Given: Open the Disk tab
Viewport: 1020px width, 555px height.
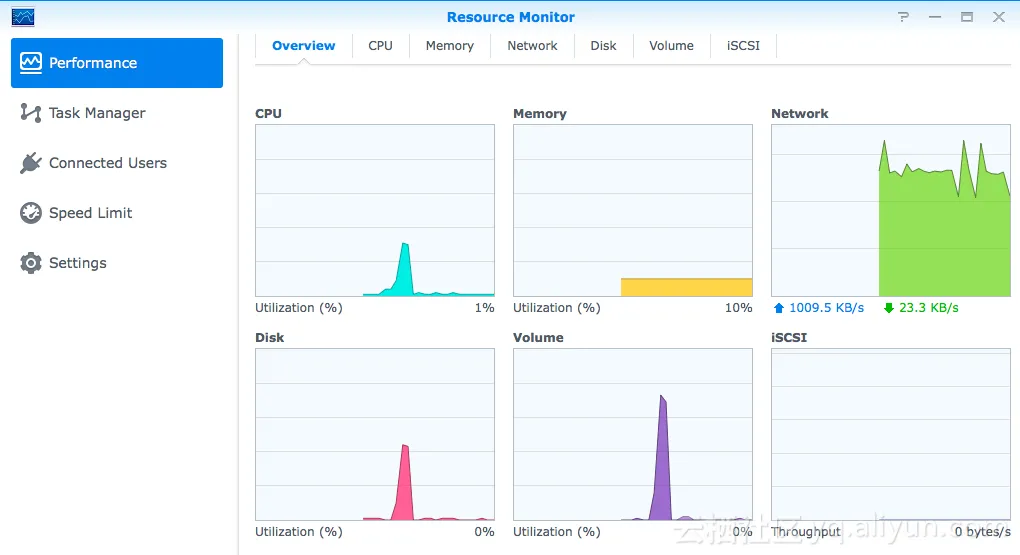Looking at the screenshot, I should point(603,46).
